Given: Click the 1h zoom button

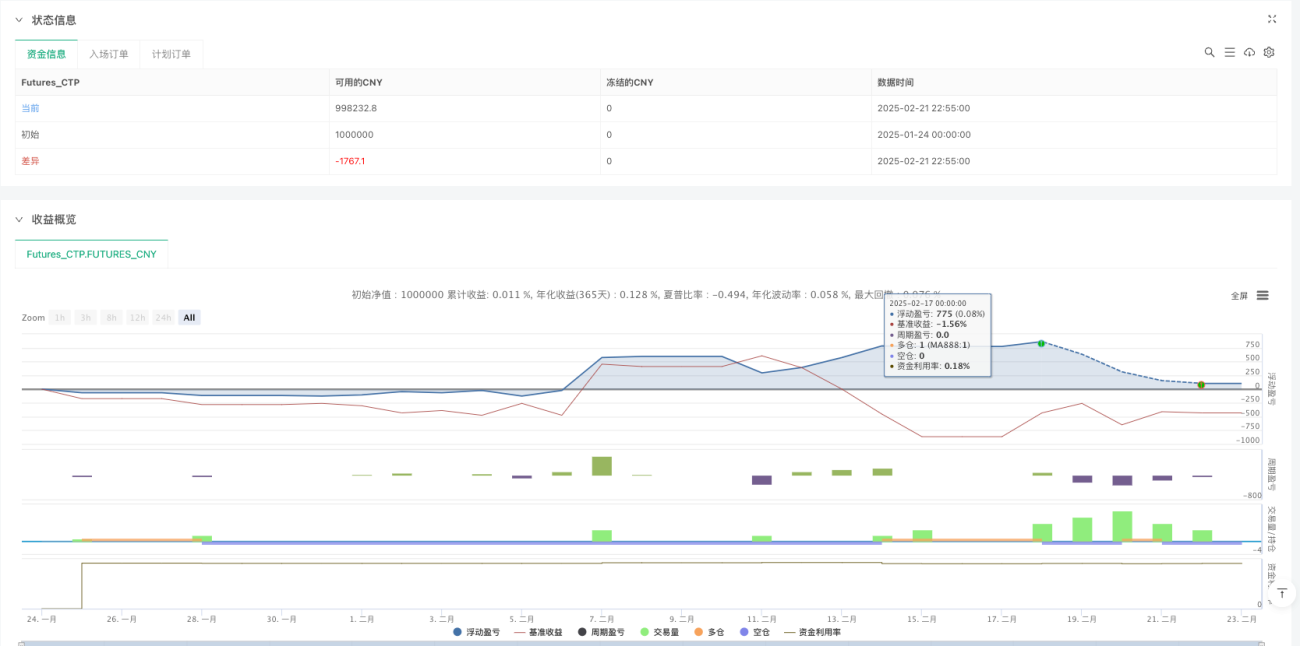Looking at the screenshot, I should coord(60,317).
